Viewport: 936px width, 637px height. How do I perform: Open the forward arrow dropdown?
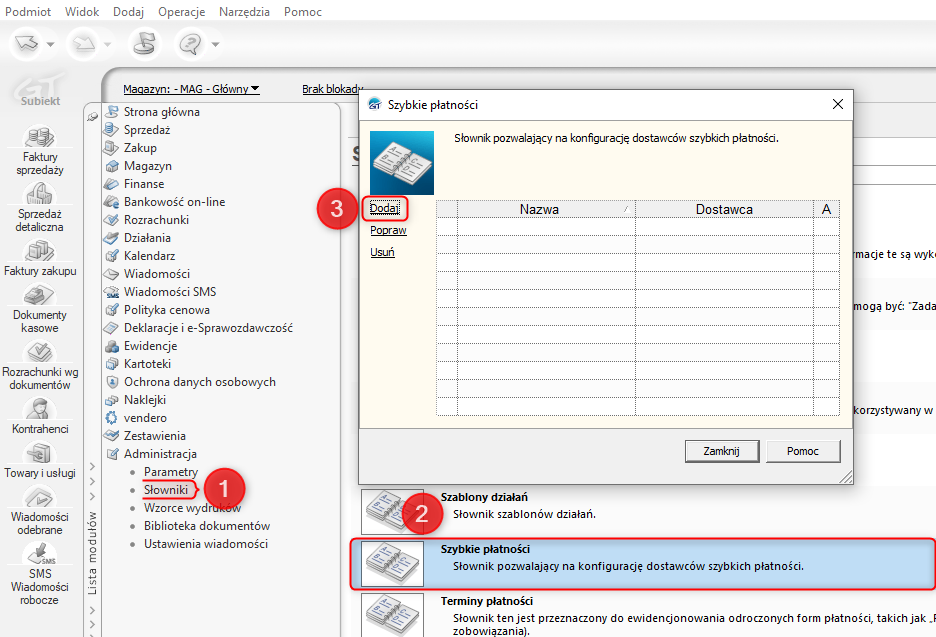(107, 44)
